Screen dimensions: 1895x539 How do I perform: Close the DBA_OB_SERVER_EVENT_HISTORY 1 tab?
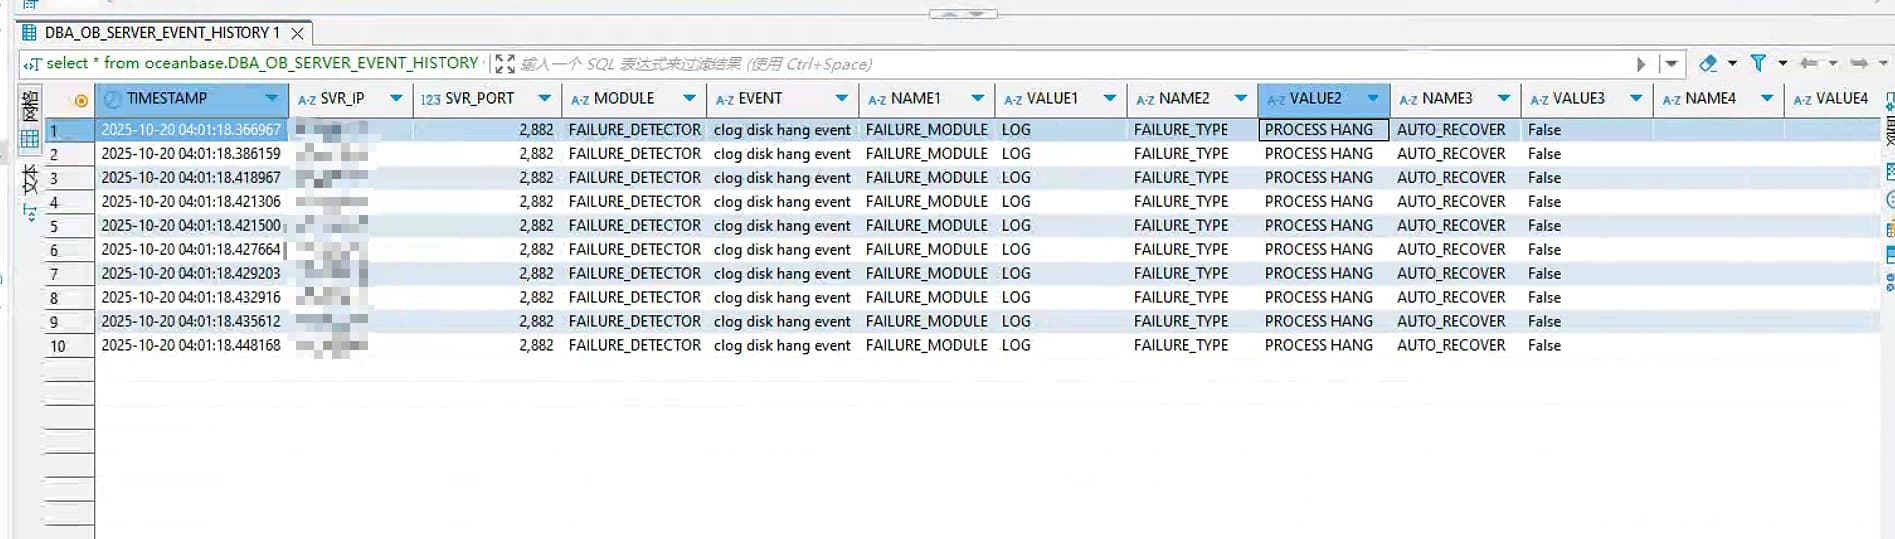point(297,33)
